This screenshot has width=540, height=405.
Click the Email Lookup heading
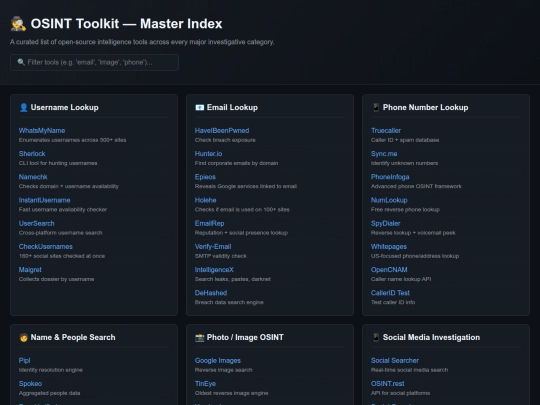pyautogui.click(x=232, y=107)
